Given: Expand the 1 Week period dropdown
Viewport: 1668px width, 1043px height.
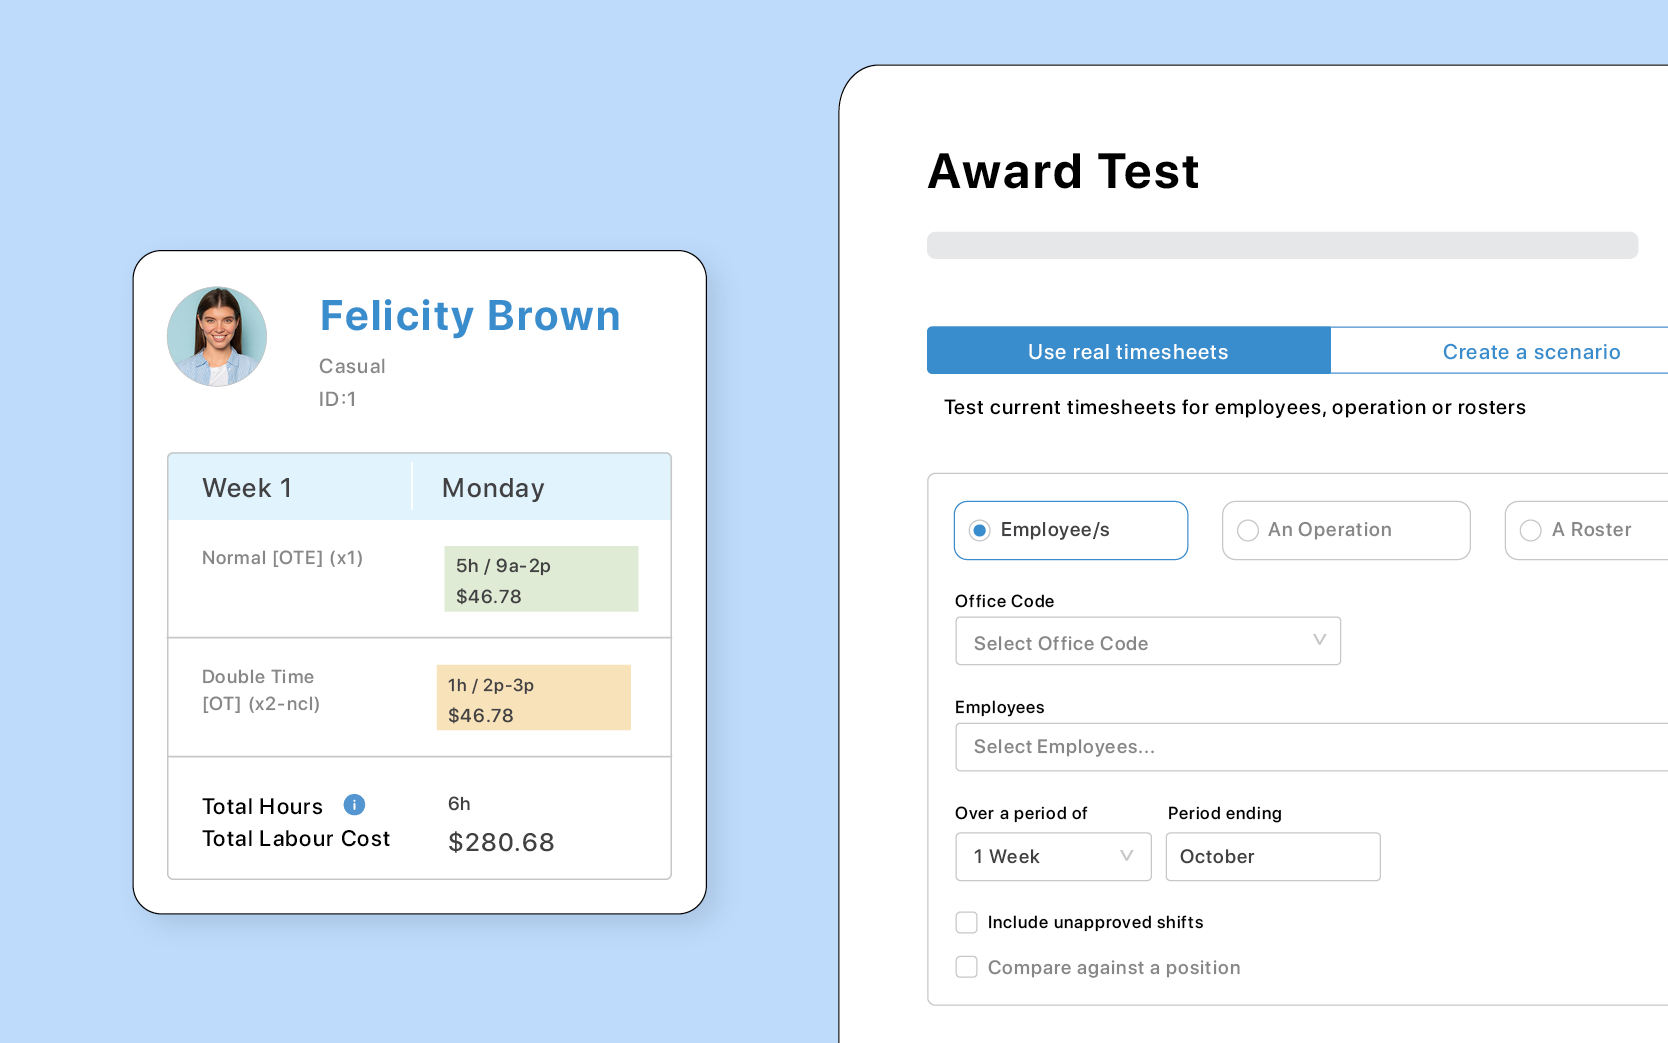Looking at the screenshot, I should [x=1052, y=857].
